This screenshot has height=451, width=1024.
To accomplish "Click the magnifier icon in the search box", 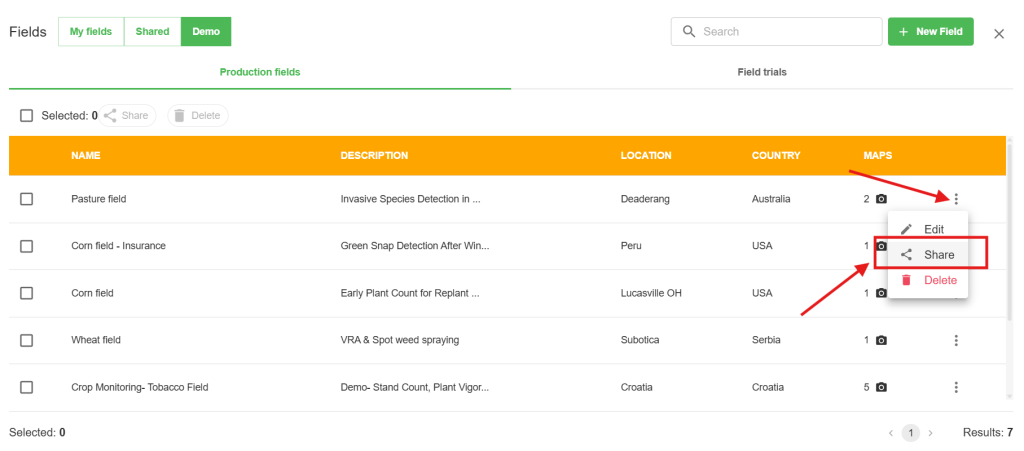I will [689, 32].
